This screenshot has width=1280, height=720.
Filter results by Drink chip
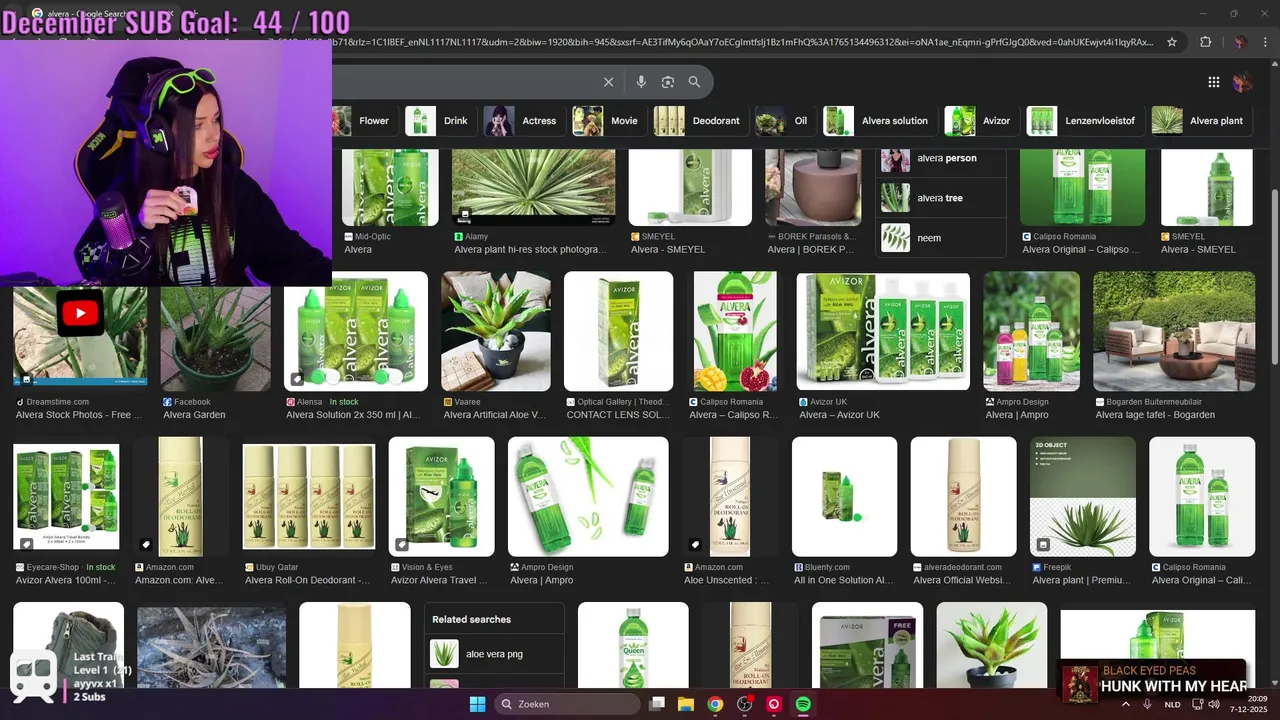tap(439, 121)
